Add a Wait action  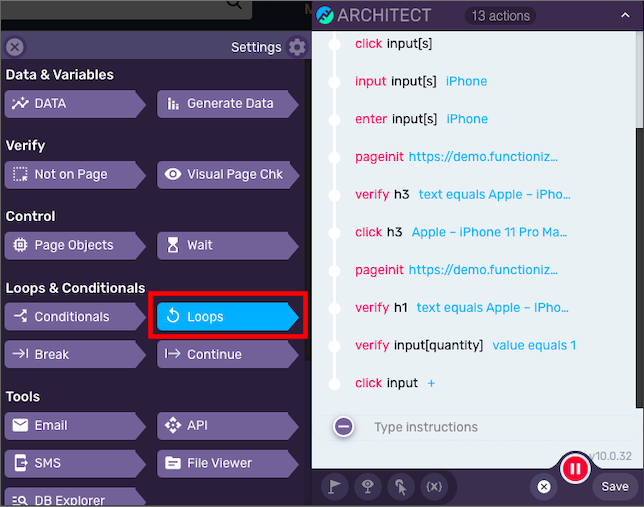[228, 245]
